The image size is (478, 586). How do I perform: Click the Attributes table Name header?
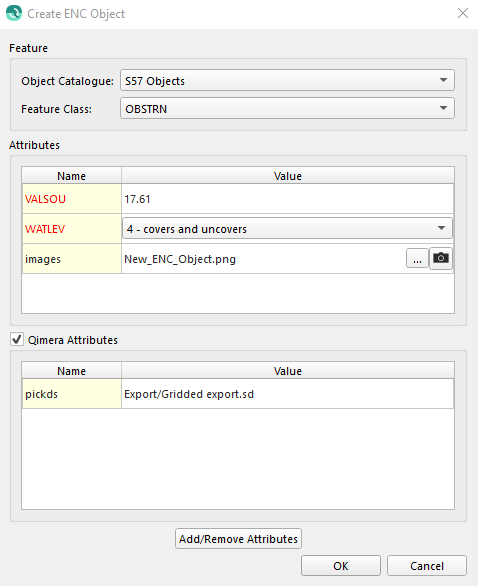pos(71,176)
